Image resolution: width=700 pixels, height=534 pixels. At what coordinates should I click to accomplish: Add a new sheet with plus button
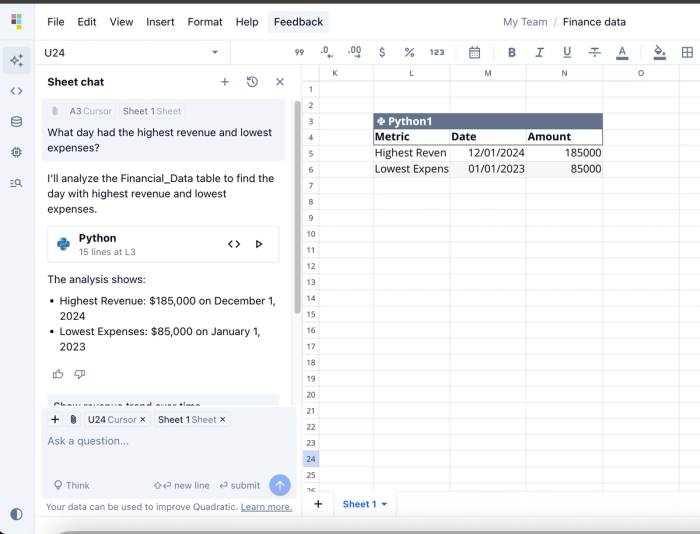pyautogui.click(x=318, y=504)
